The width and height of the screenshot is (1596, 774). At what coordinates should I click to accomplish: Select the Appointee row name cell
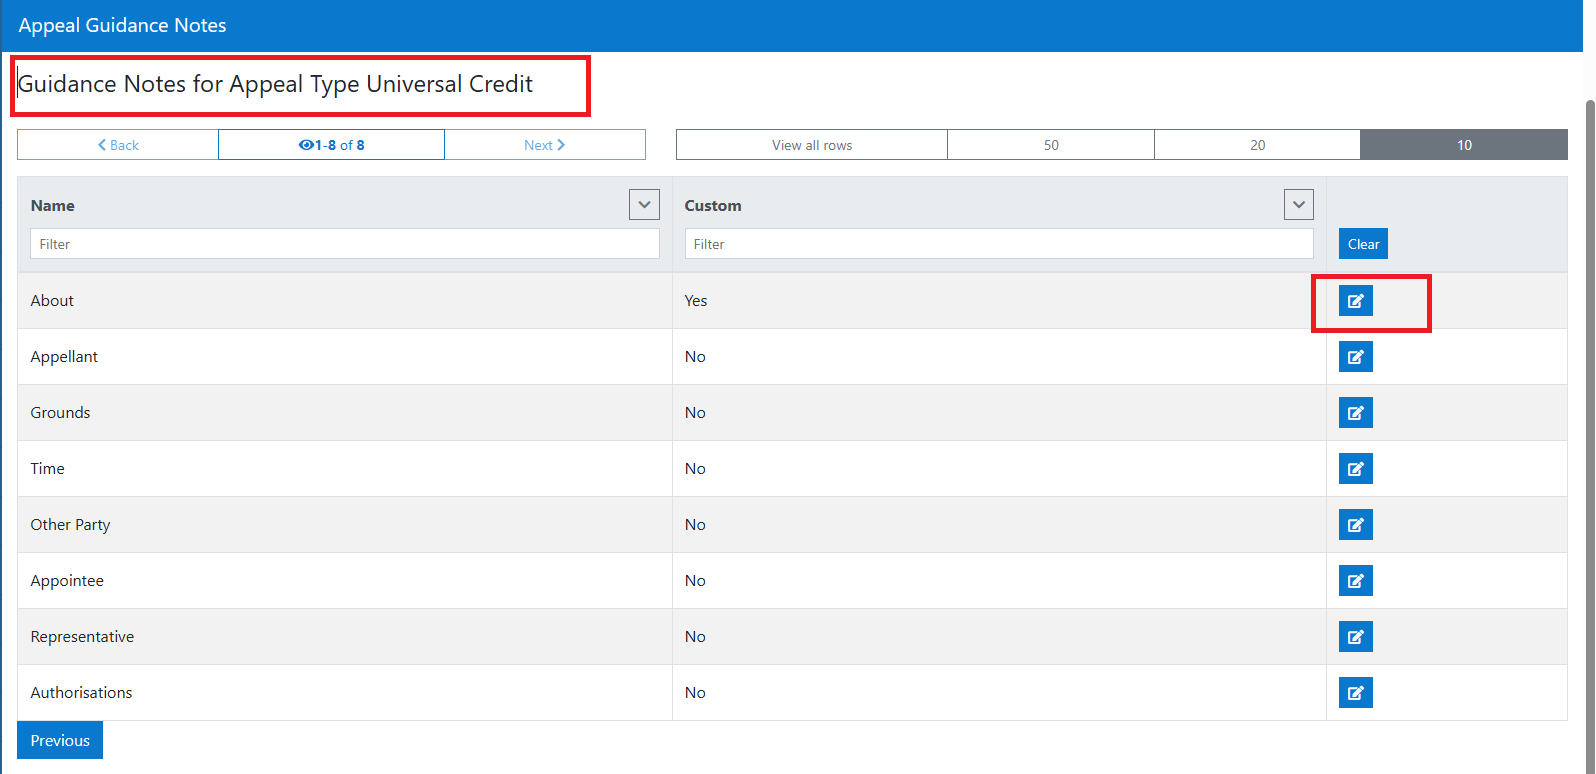pos(345,581)
